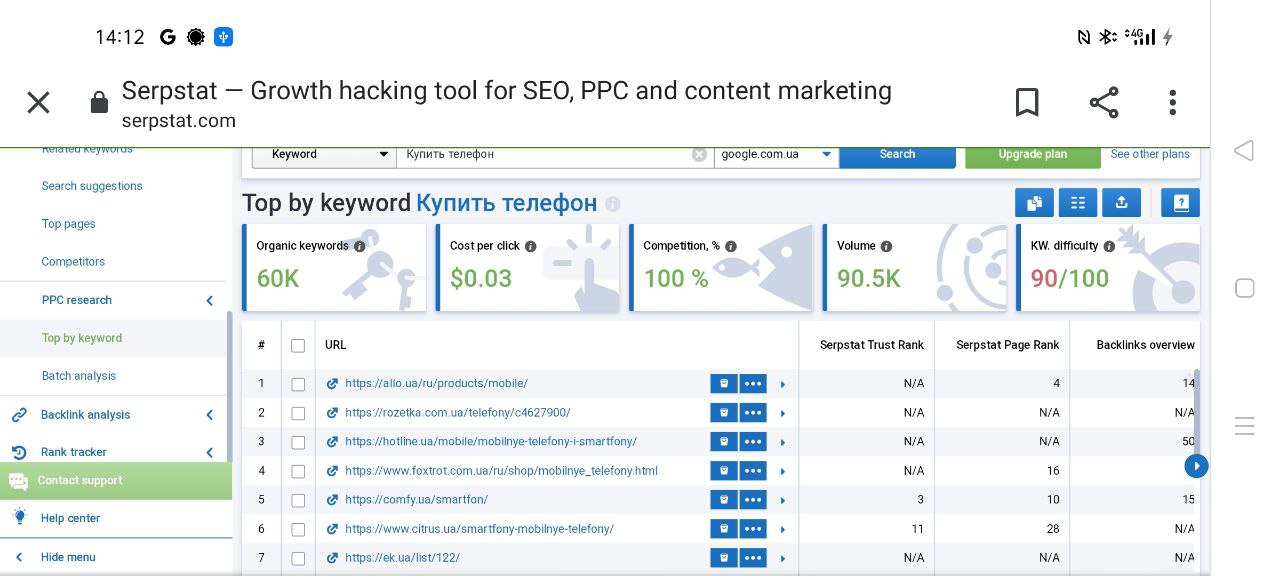Check the box for ek.ua row
The height and width of the screenshot is (576, 1280).
point(298,558)
